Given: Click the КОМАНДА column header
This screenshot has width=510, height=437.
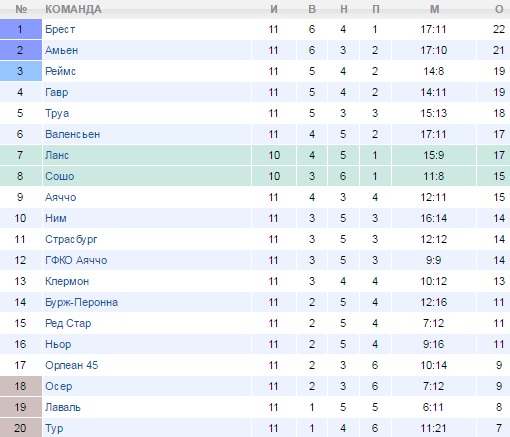Looking at the screenshot, I should pyautogui.click(x=73, y=9).
